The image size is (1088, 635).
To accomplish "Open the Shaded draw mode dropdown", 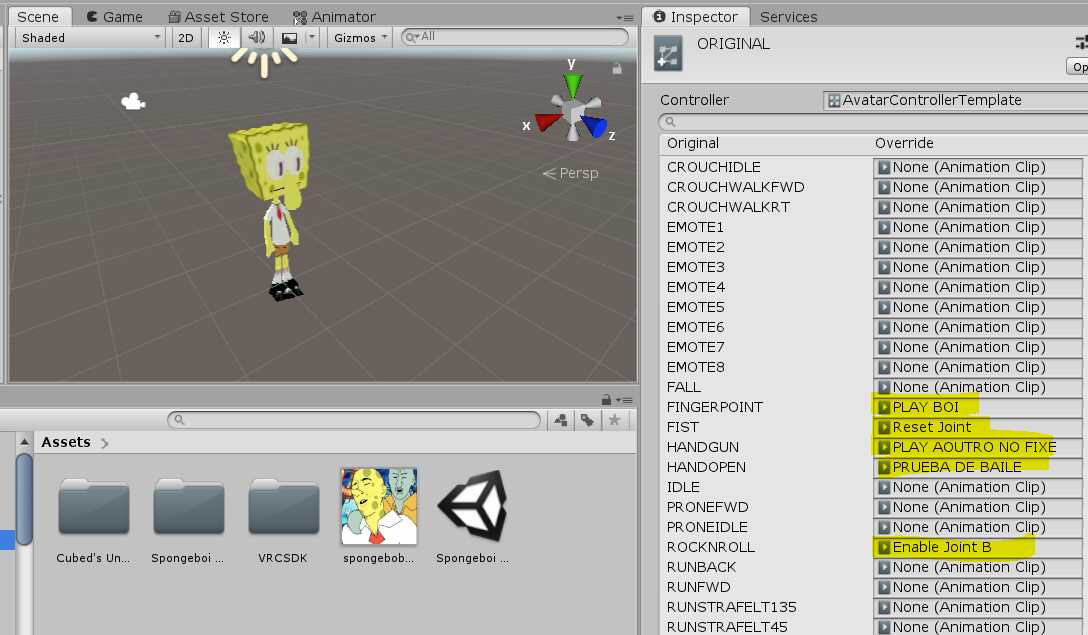I will (88, 37).
